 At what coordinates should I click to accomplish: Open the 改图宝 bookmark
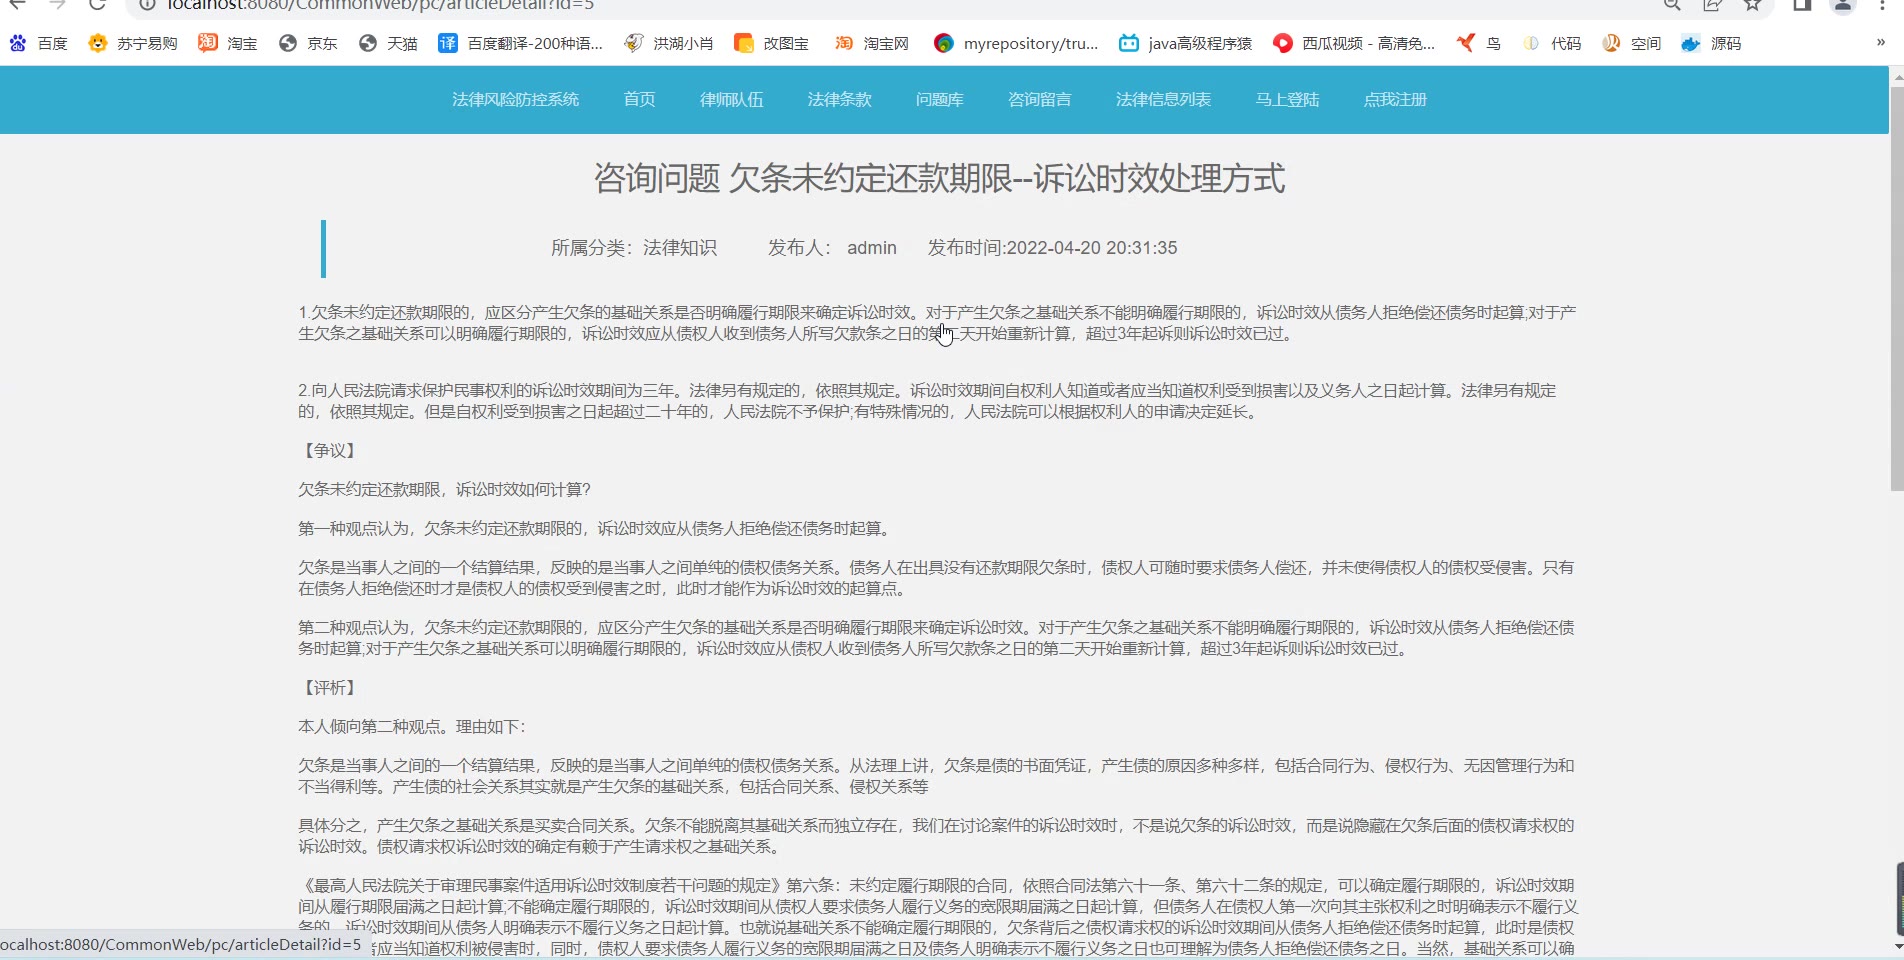tap(771, 43)
